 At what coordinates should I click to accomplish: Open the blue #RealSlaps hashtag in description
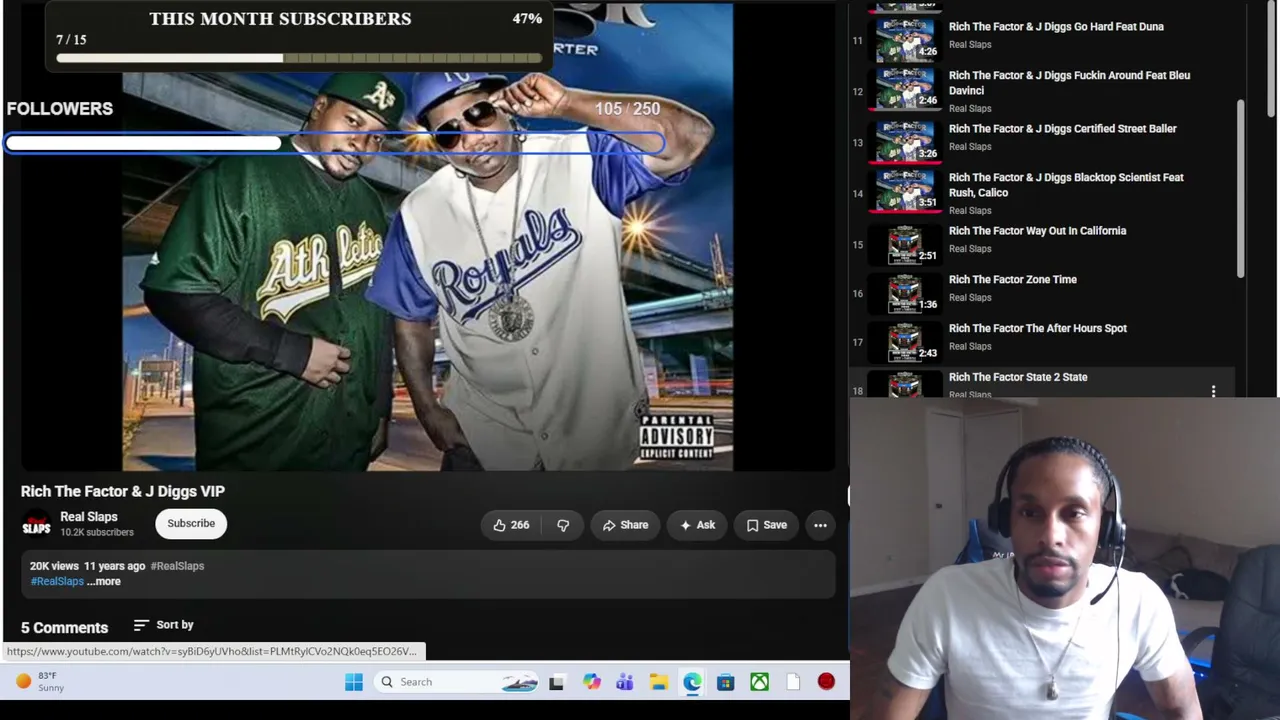[x=57, y=581]
